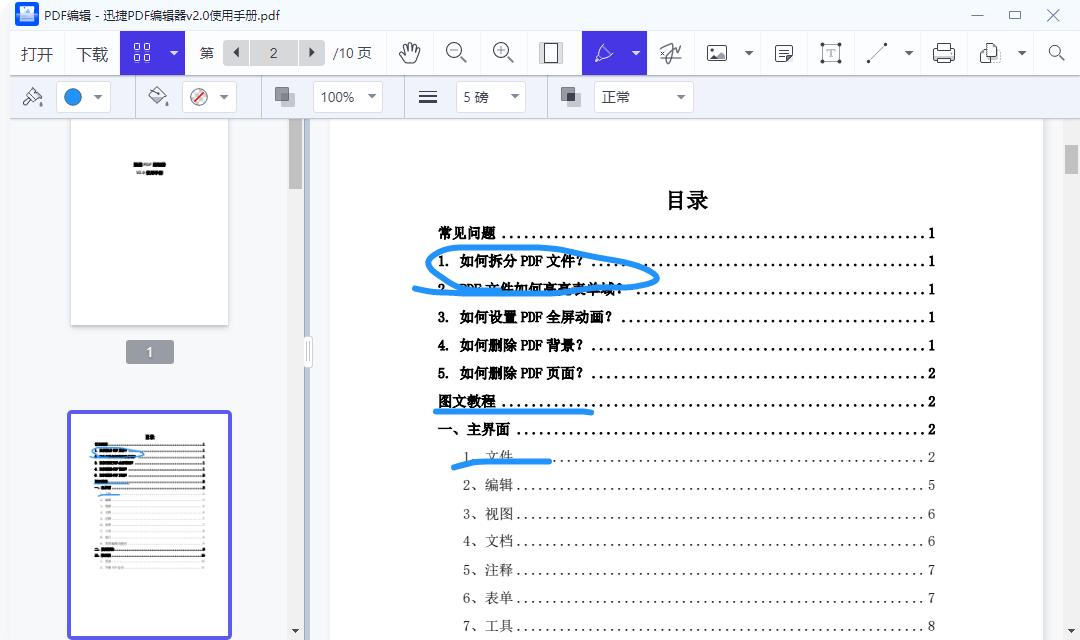Open the 100% opacity dropdown

pos(347,96)
